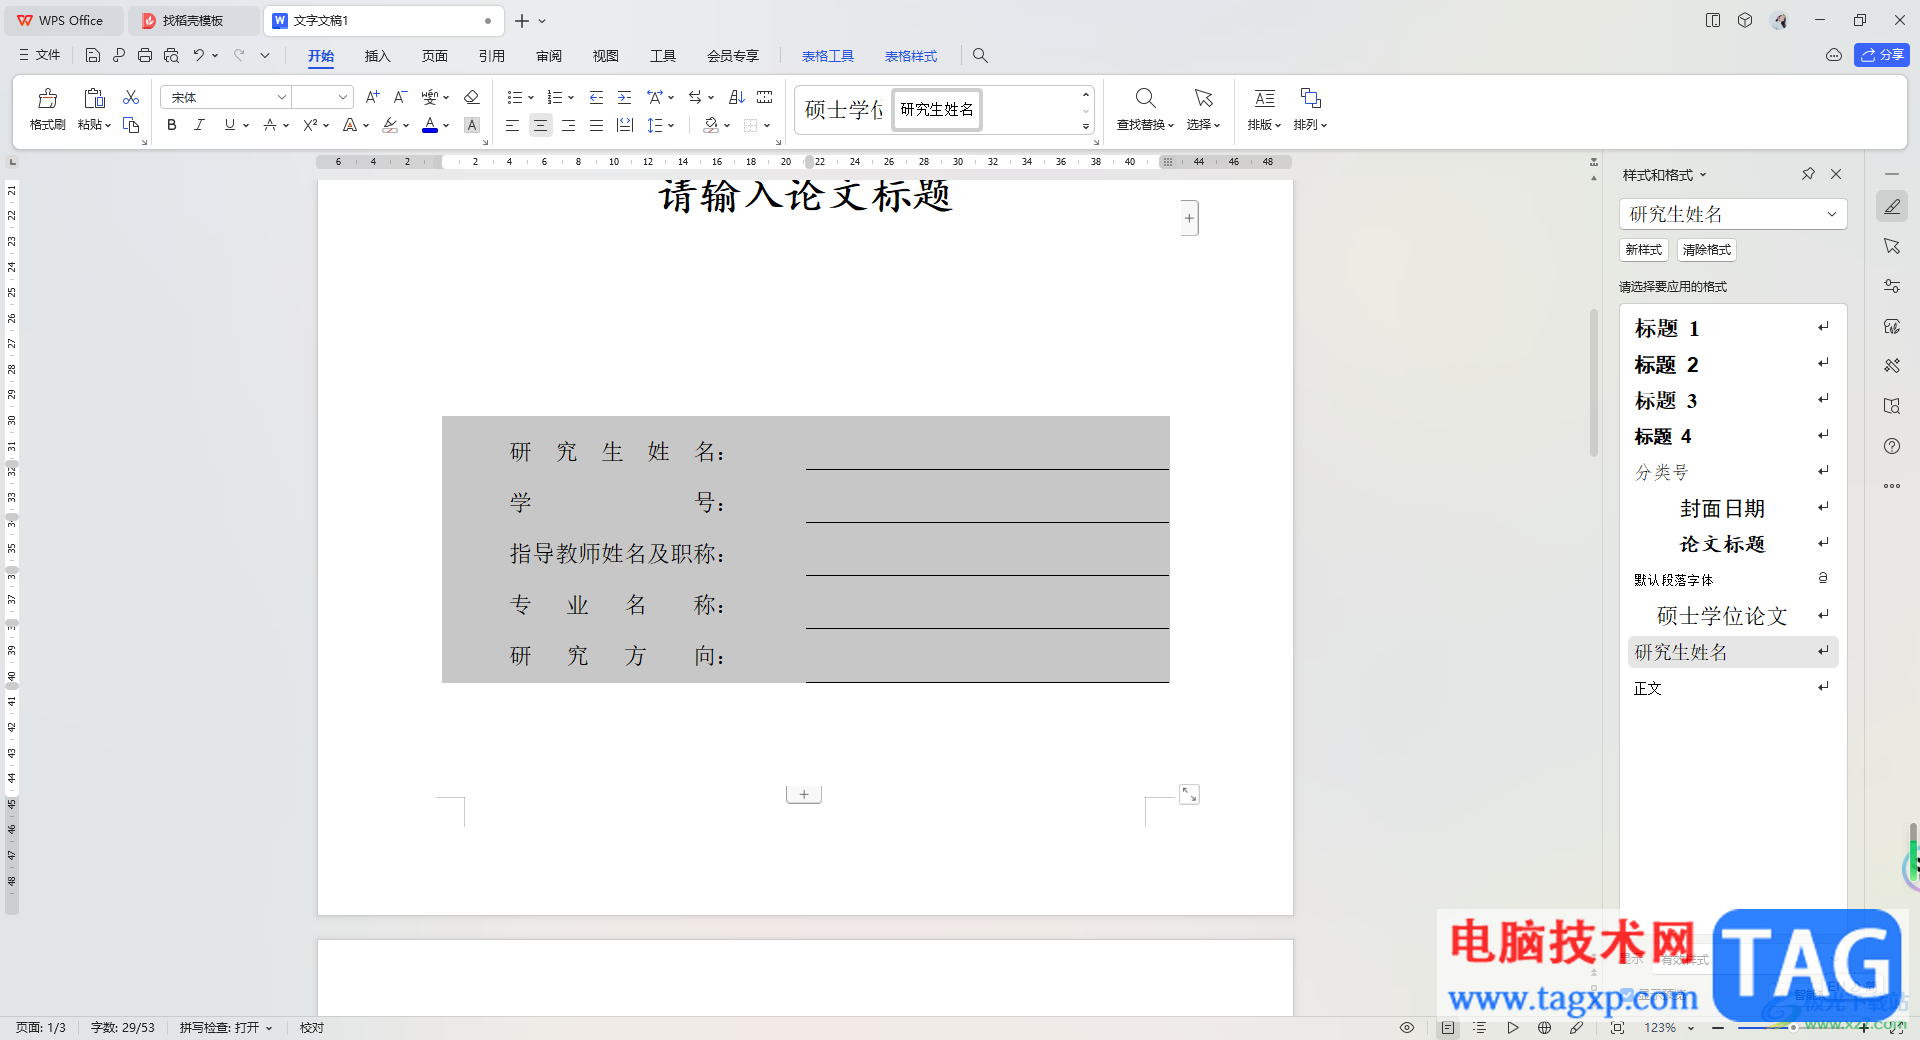Click the Decrease indent icon
This screenshot has width=1920, height=1040.
pos(596,97)
